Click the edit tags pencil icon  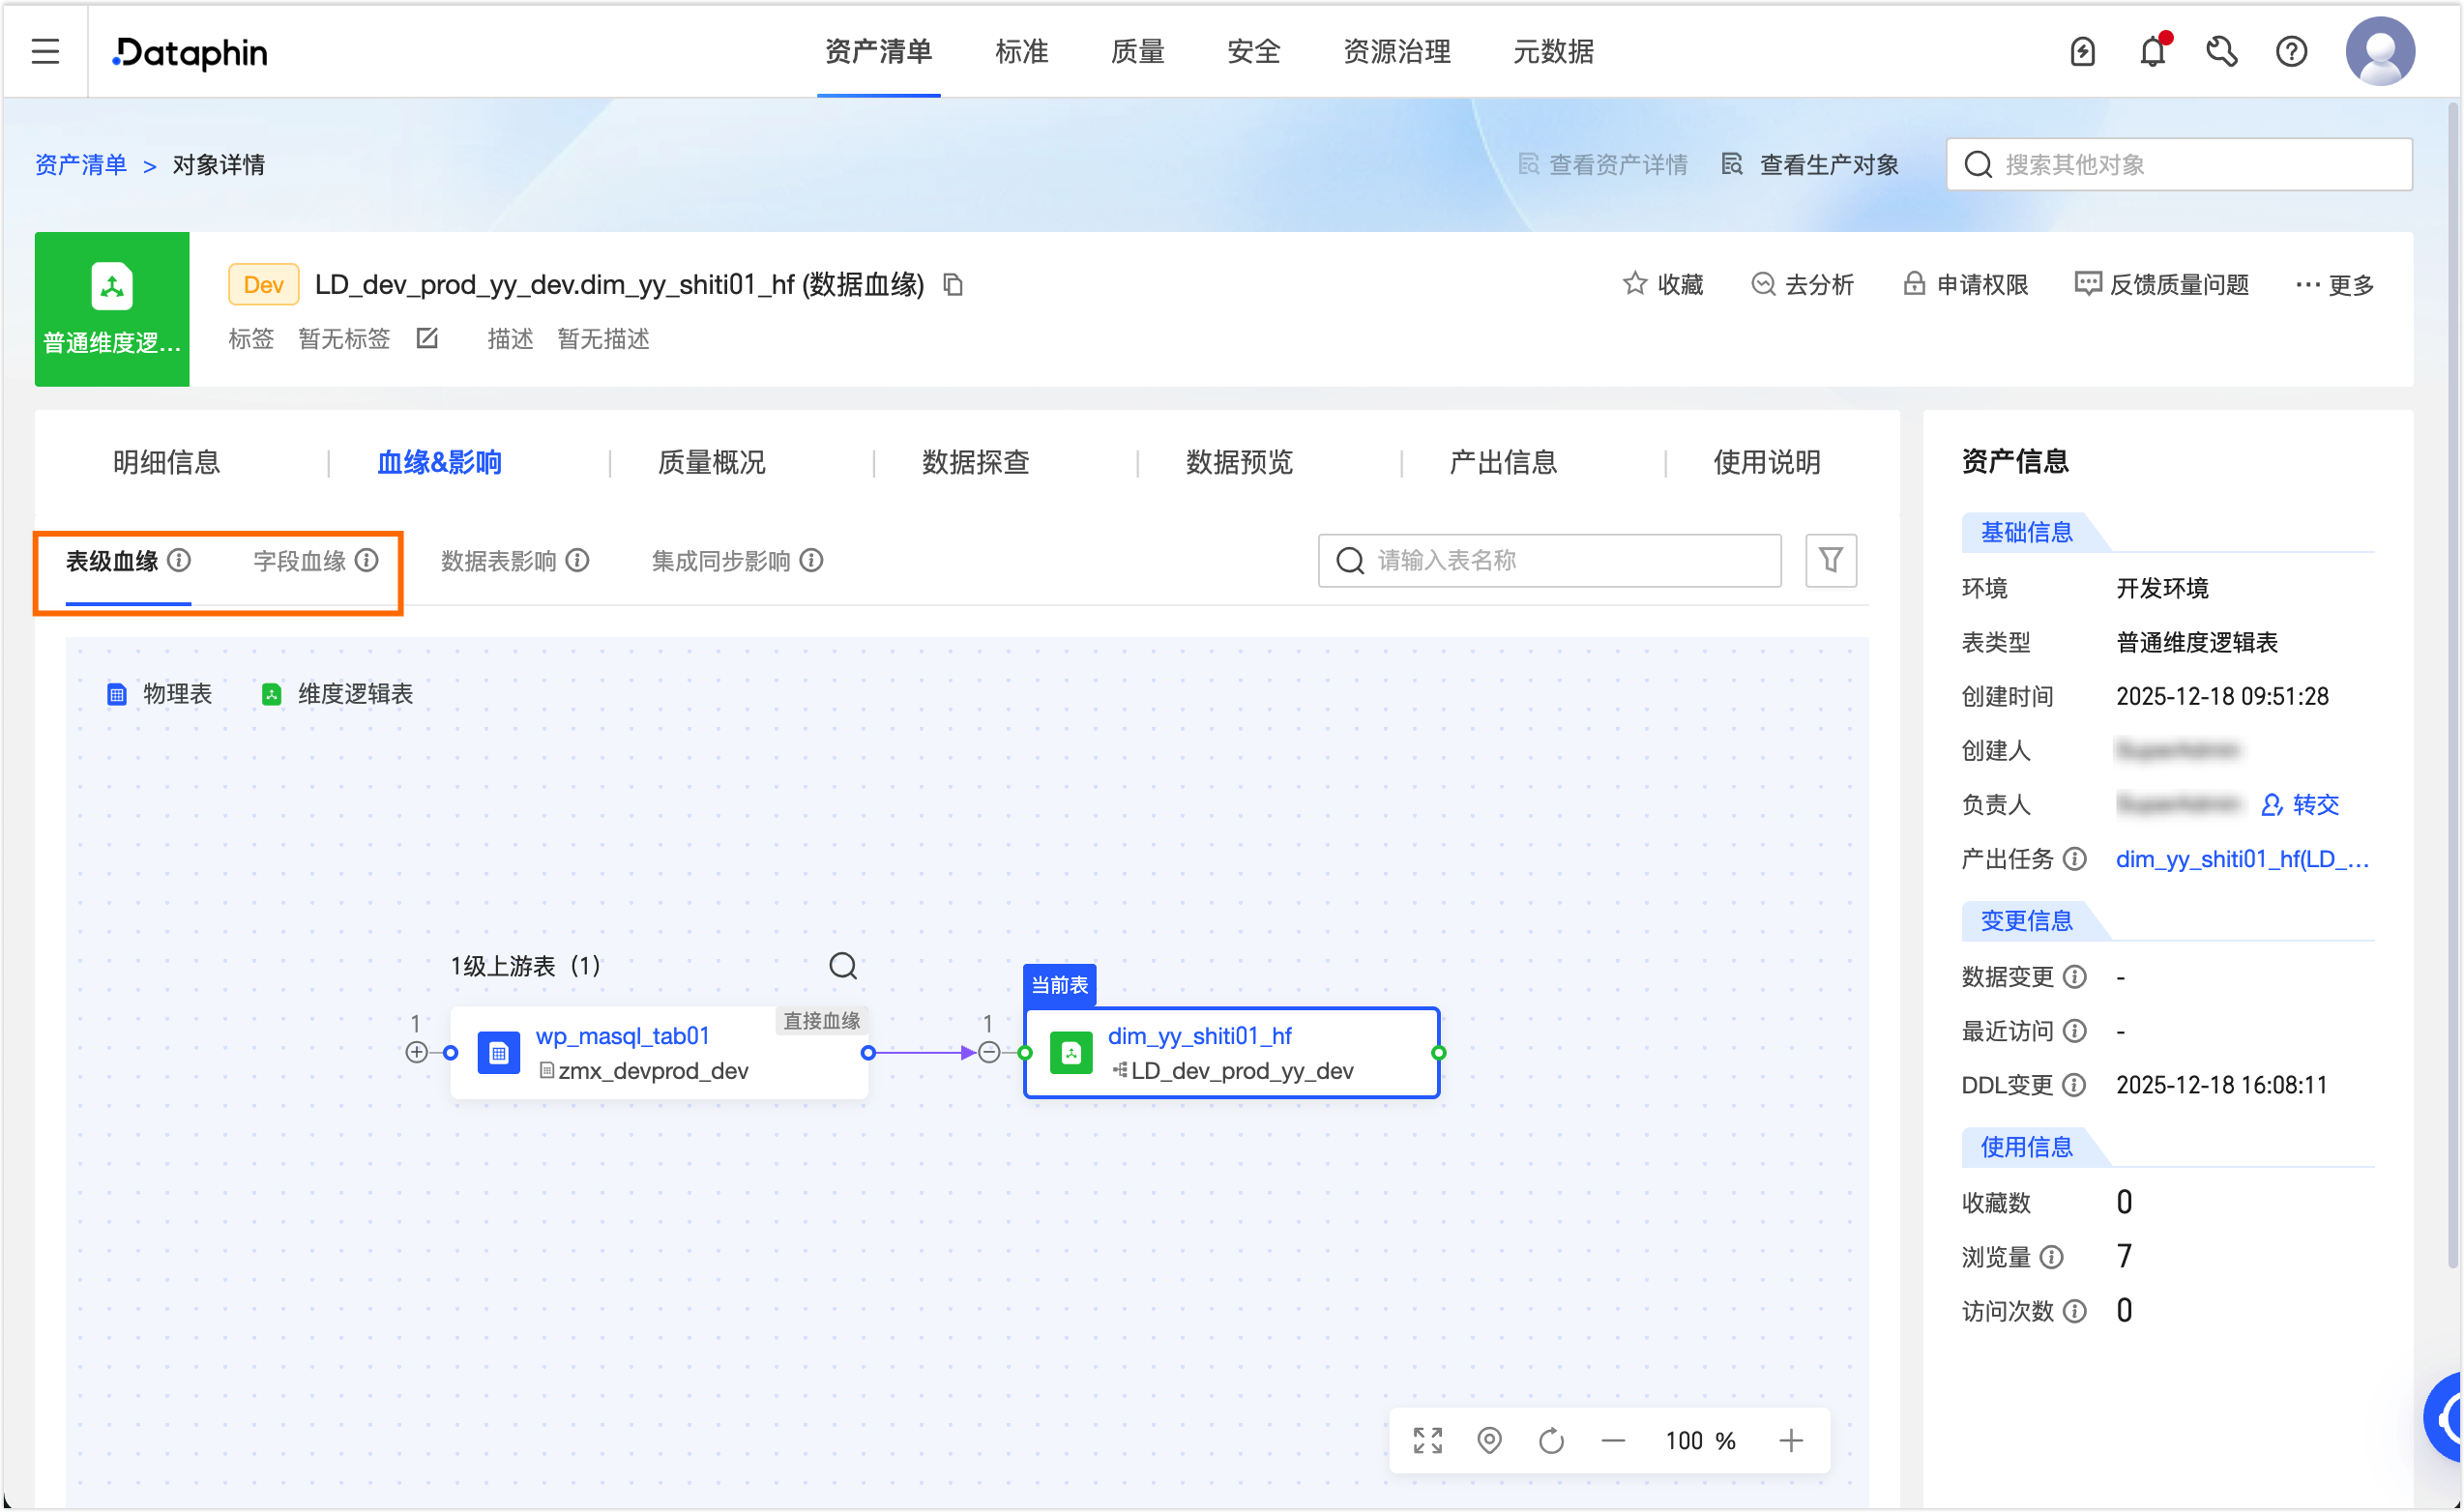point(427,339)
